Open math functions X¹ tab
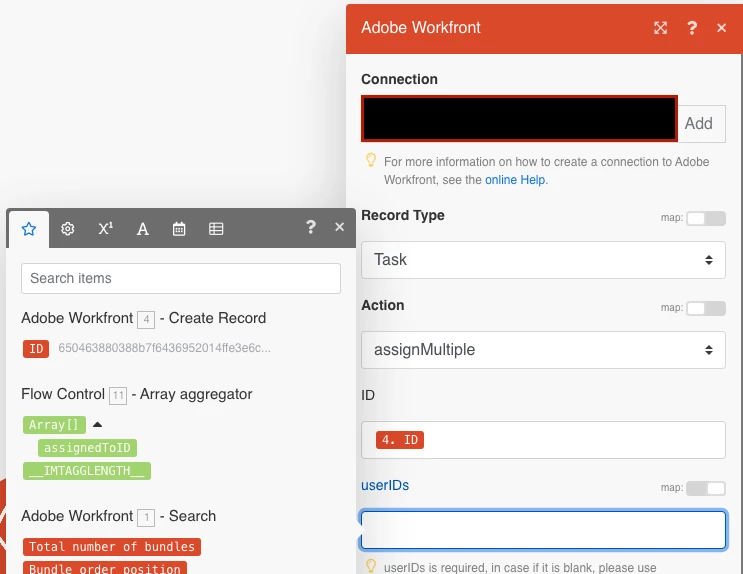 (x=105, y=229)
